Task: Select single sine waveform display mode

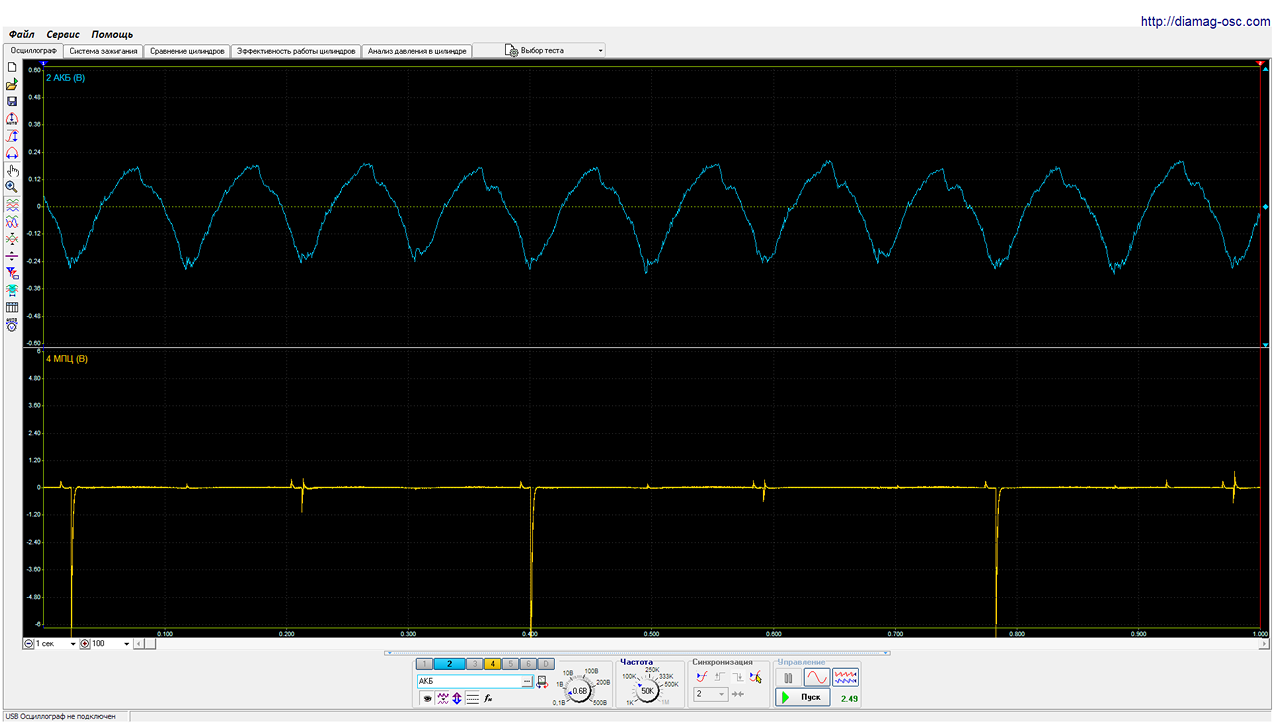Action: [817, 677]
